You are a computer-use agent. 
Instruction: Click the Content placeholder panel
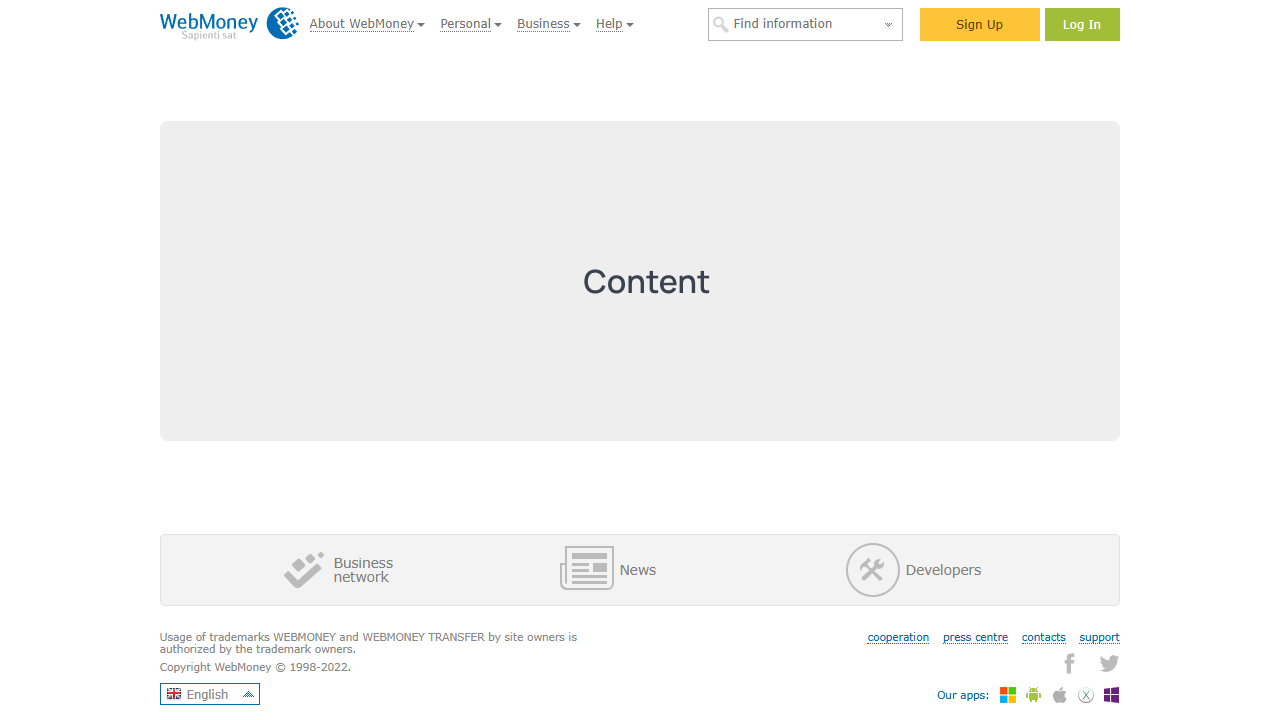[640, 281]
